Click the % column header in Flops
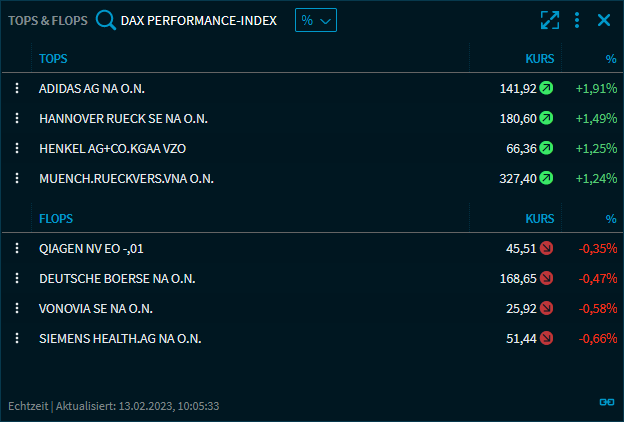The width and height of the screenshot is (624, 422). coord(611,218)
